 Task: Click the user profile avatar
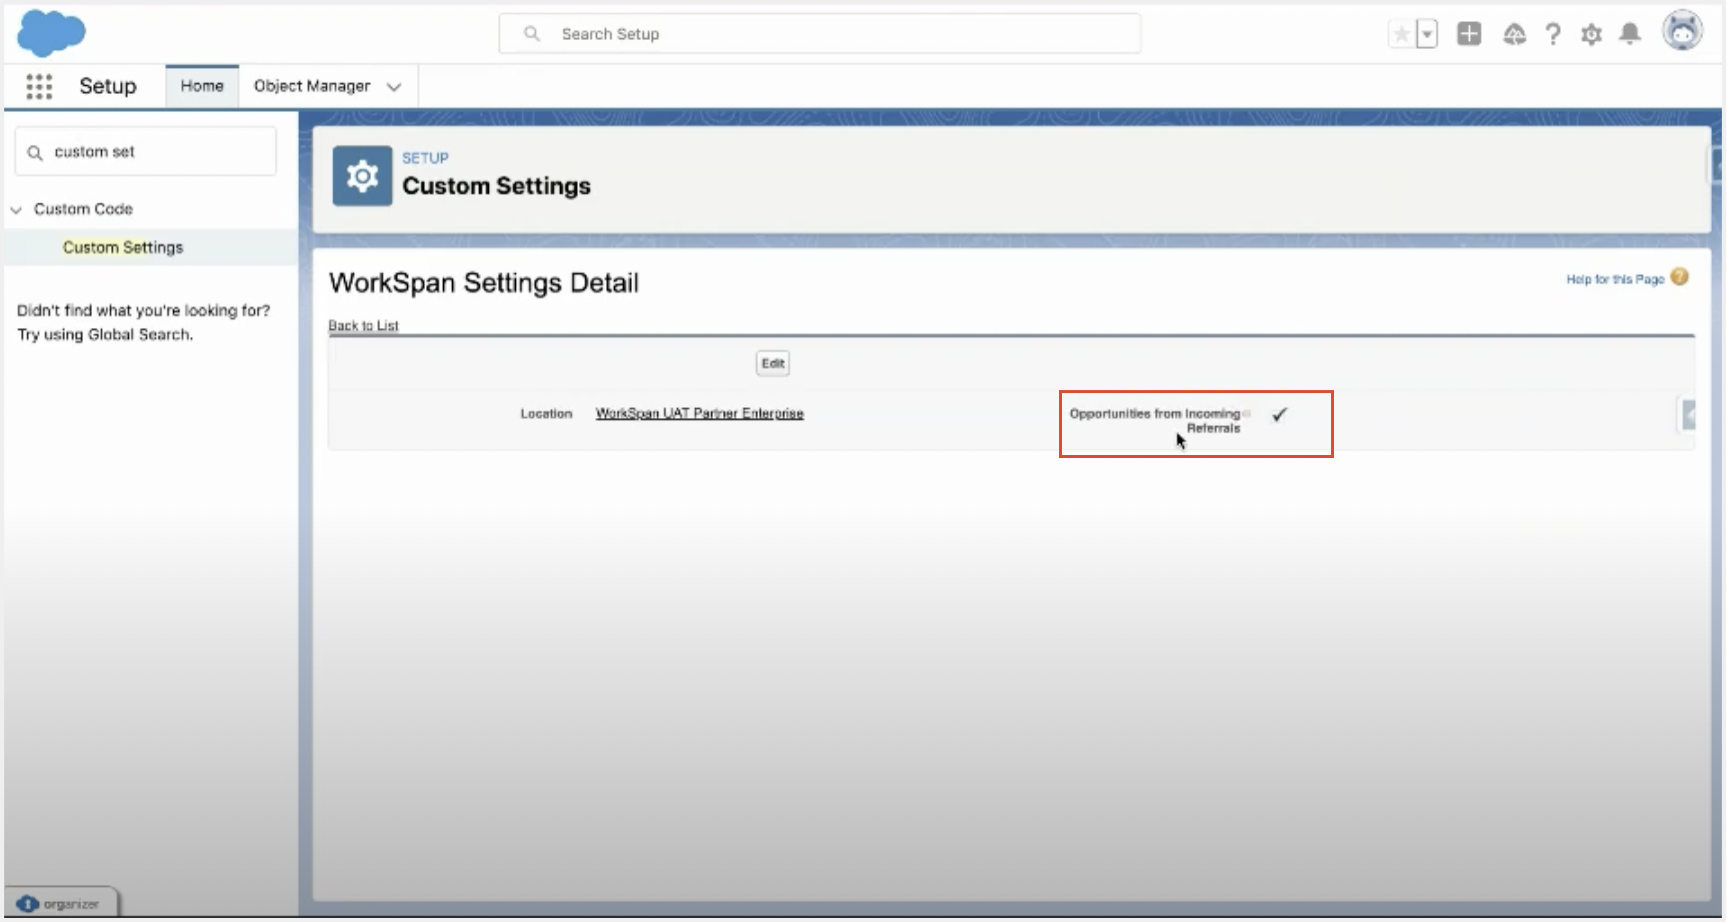tap(1682, 31)
